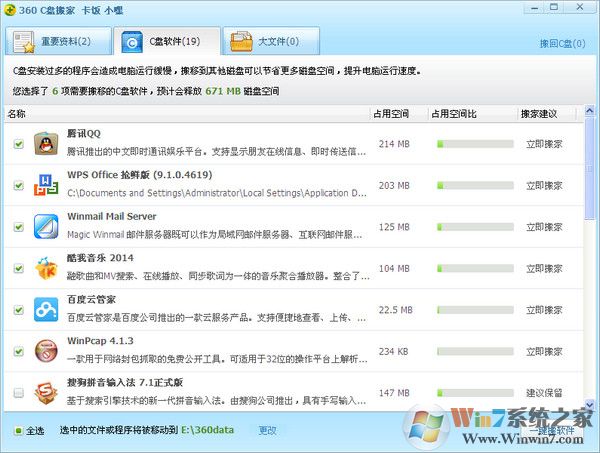Click the 234 KB size value
Image resolution: width=600 pixels, height=453 pixels.
(393, 352)
